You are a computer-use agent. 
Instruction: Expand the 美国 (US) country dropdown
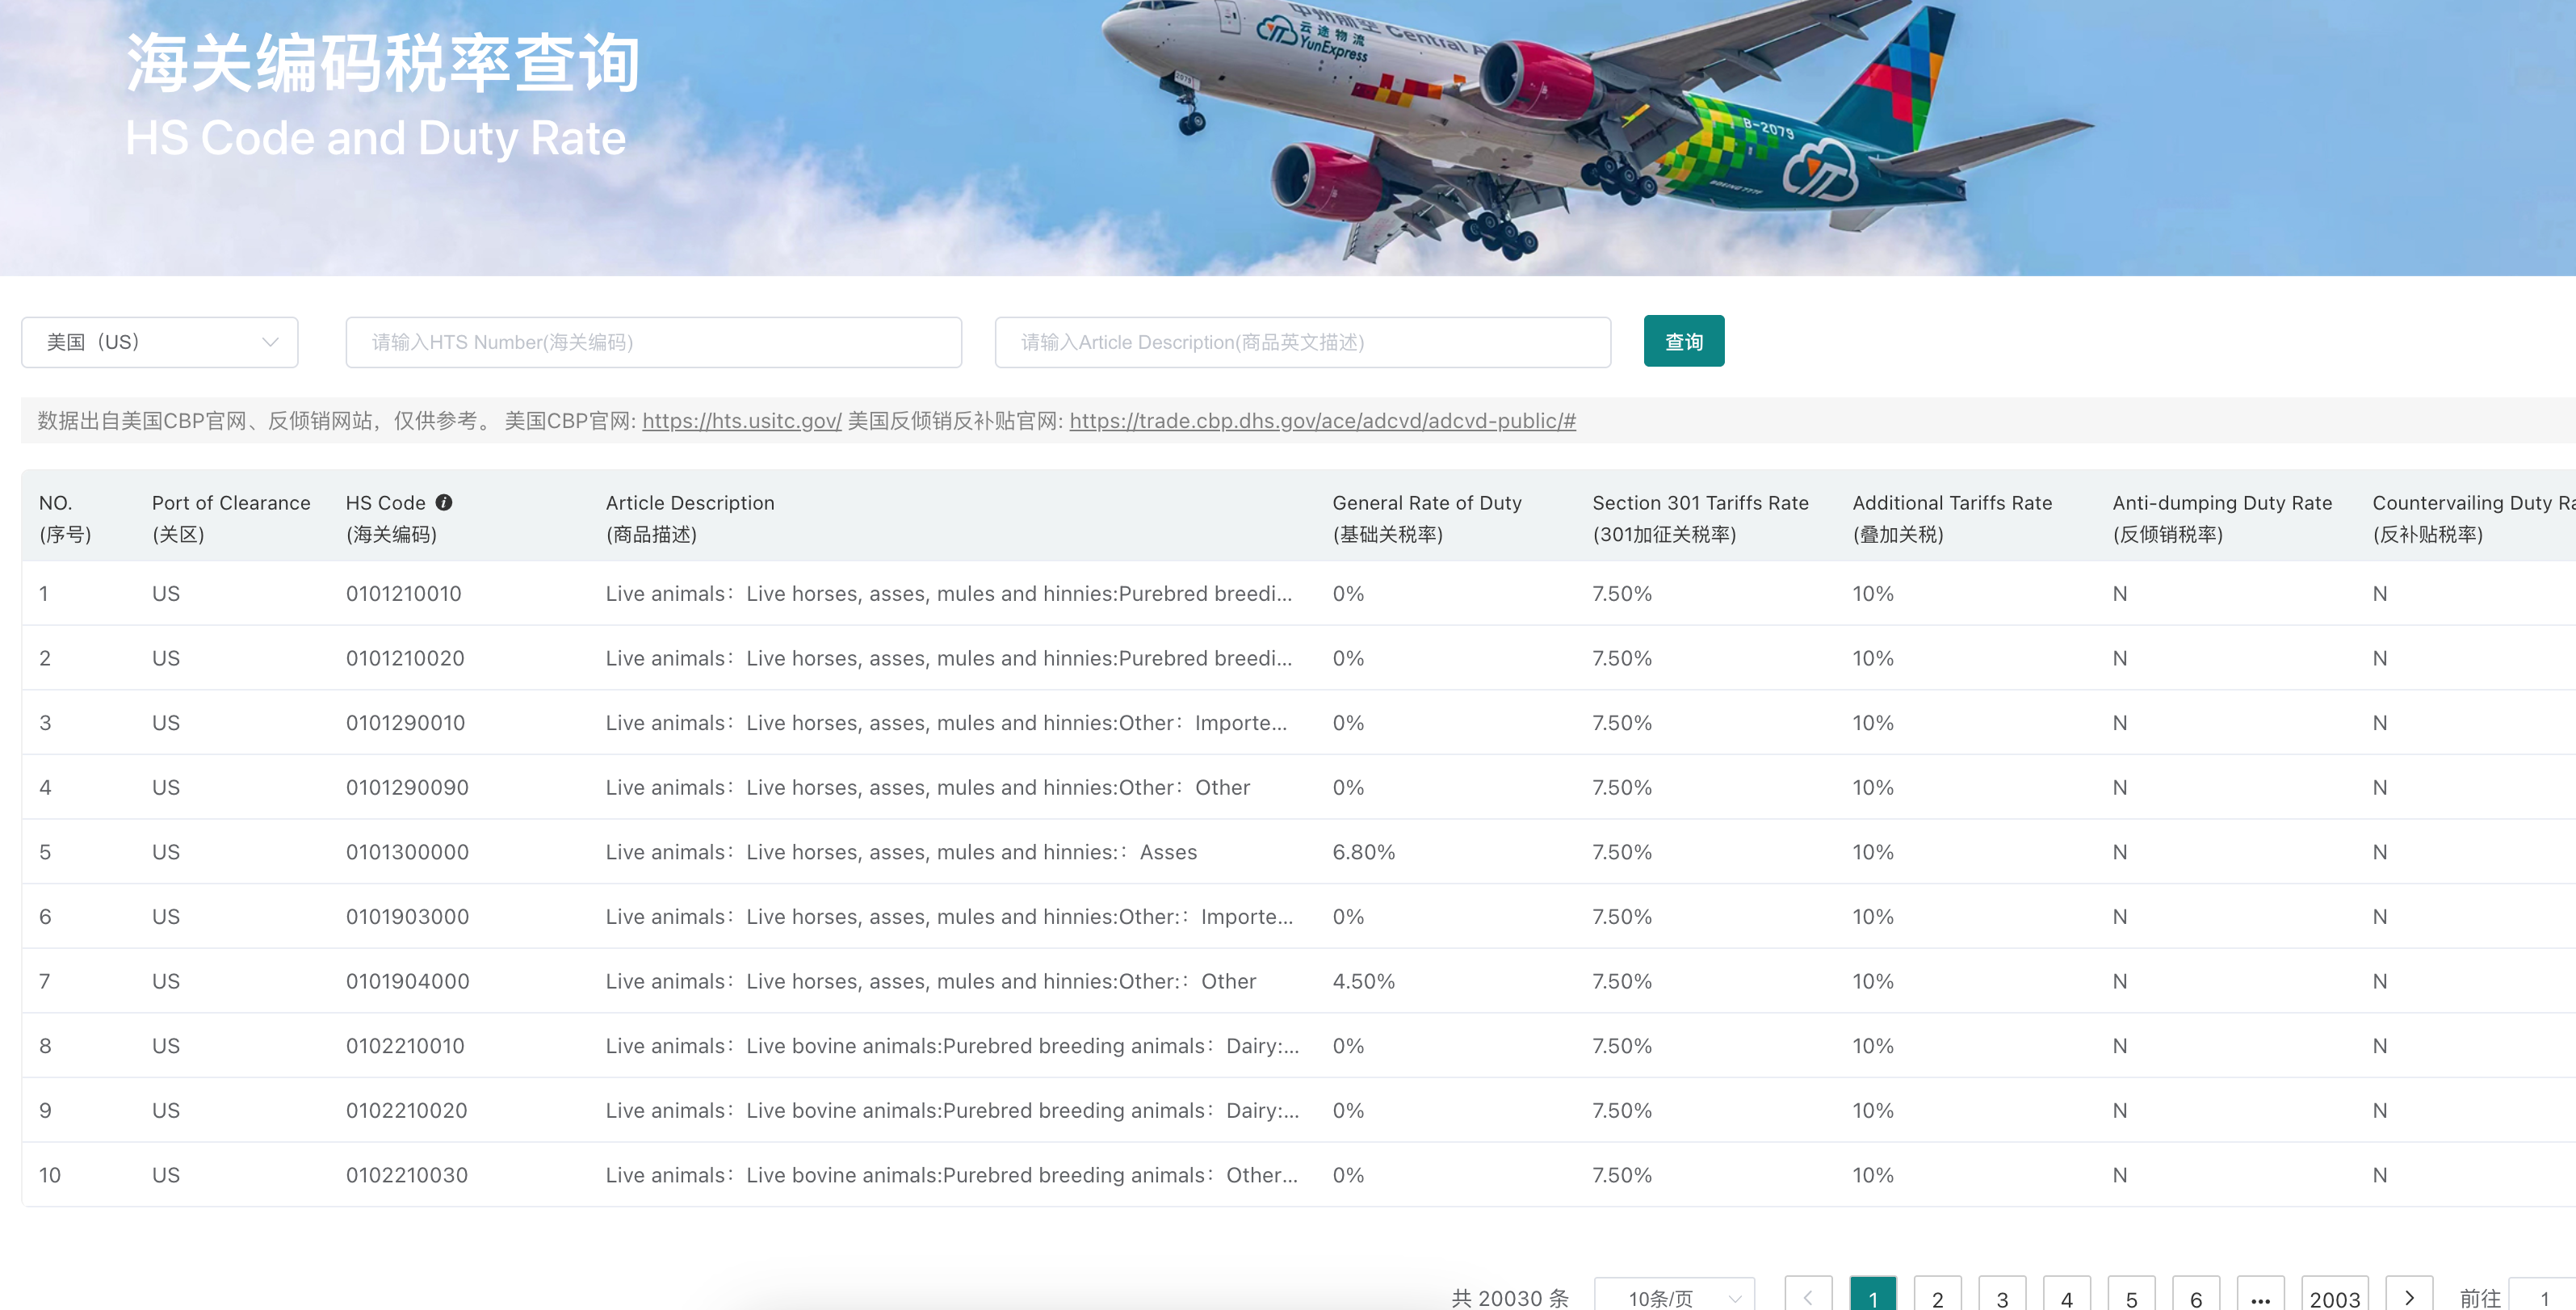tap(160, 342)
